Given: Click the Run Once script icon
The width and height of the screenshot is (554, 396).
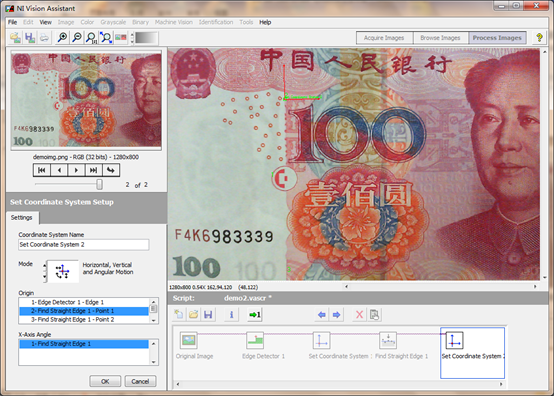Looking at the screenshot, I should coord(254,314).
